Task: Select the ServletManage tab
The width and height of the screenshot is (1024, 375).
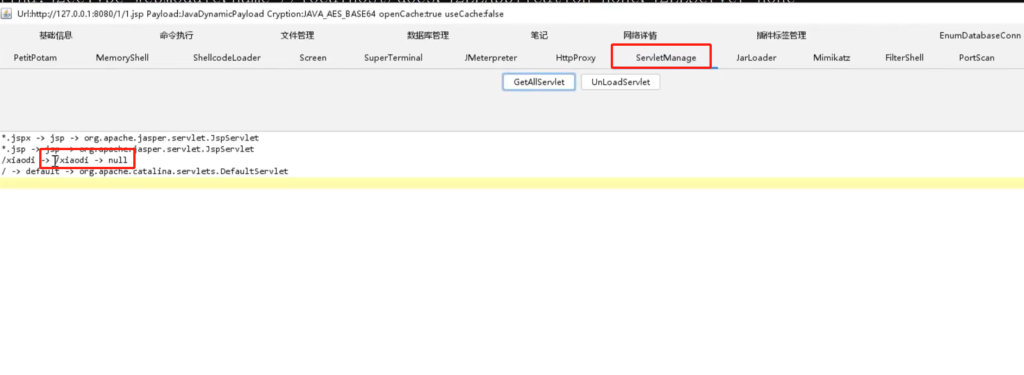Action: pos(665,57)
